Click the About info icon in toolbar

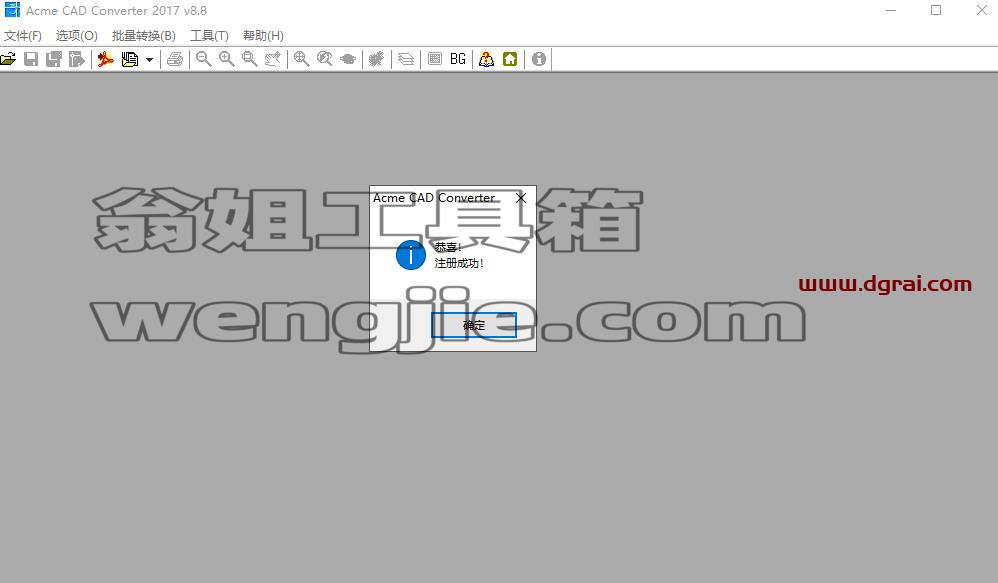[x=538, y=59]
